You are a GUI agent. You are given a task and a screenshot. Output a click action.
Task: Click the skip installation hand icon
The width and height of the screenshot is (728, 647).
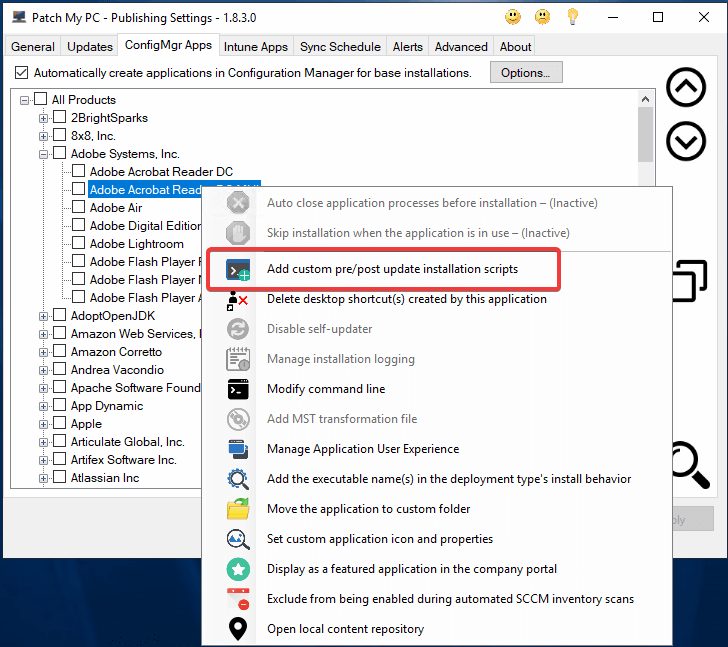238,233
